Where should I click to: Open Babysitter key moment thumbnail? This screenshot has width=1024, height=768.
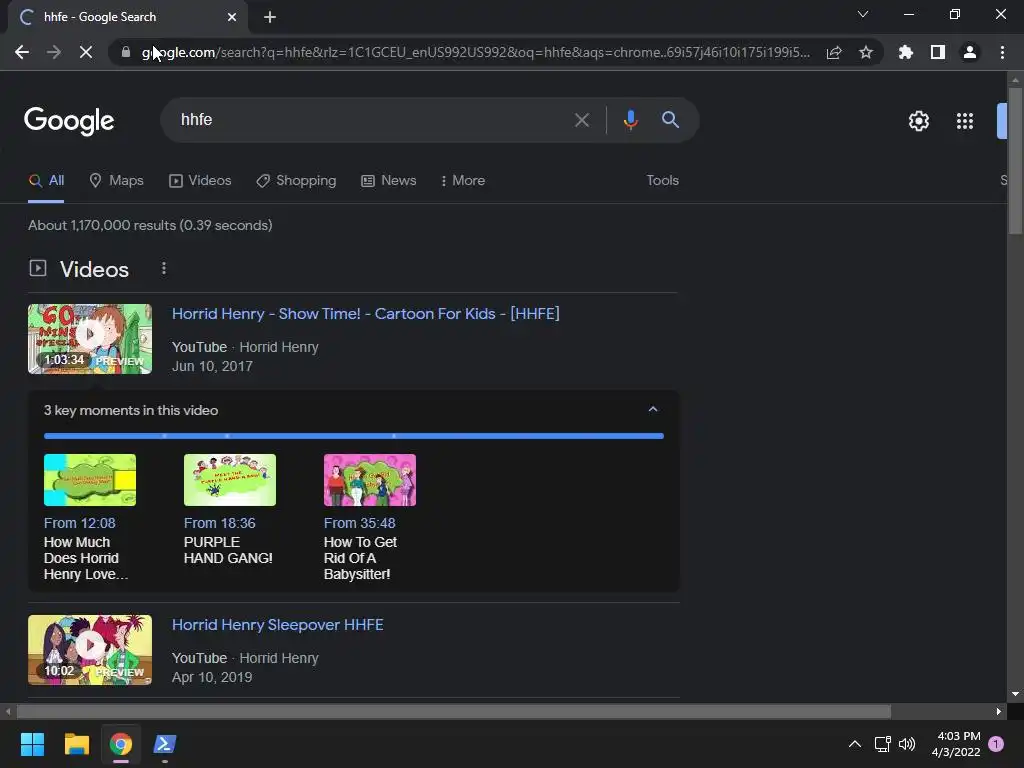coord(370,480)
